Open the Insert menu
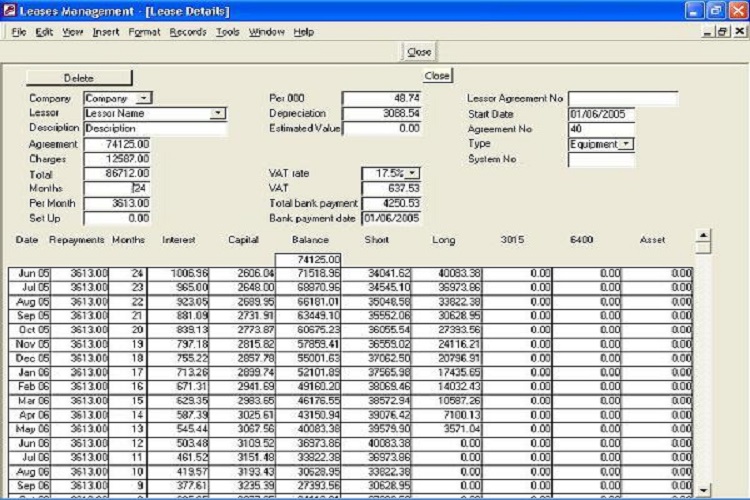The height and width of the screenshot is (500, 750). click(106, 32)
